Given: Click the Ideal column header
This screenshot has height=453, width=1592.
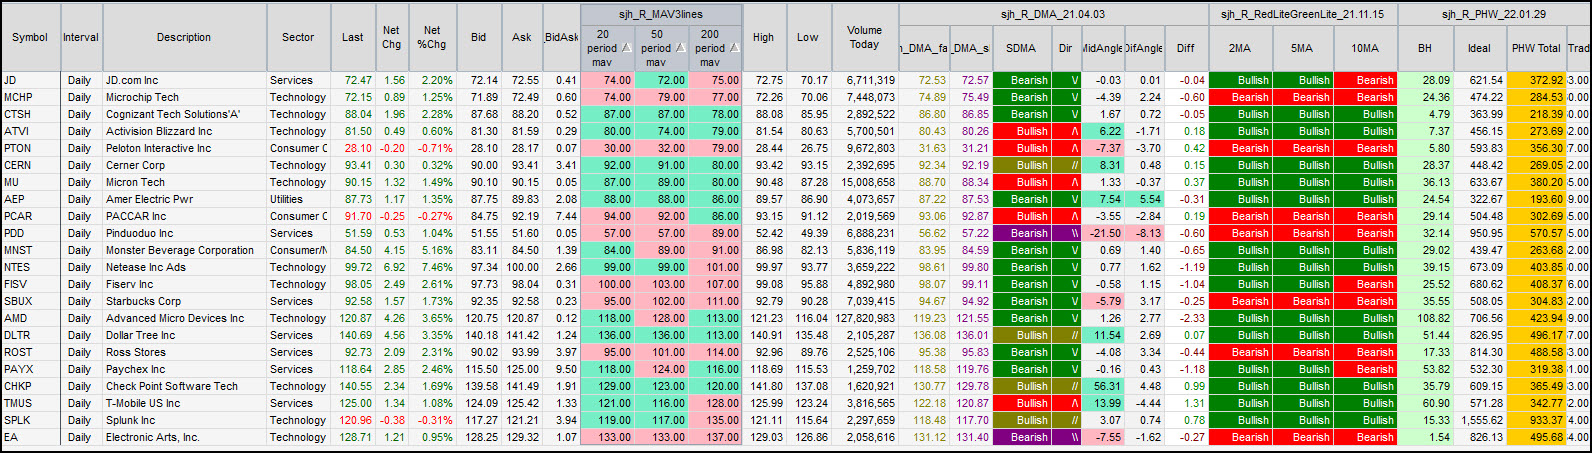Looking at the screenshot, I should click(1479, 48).
